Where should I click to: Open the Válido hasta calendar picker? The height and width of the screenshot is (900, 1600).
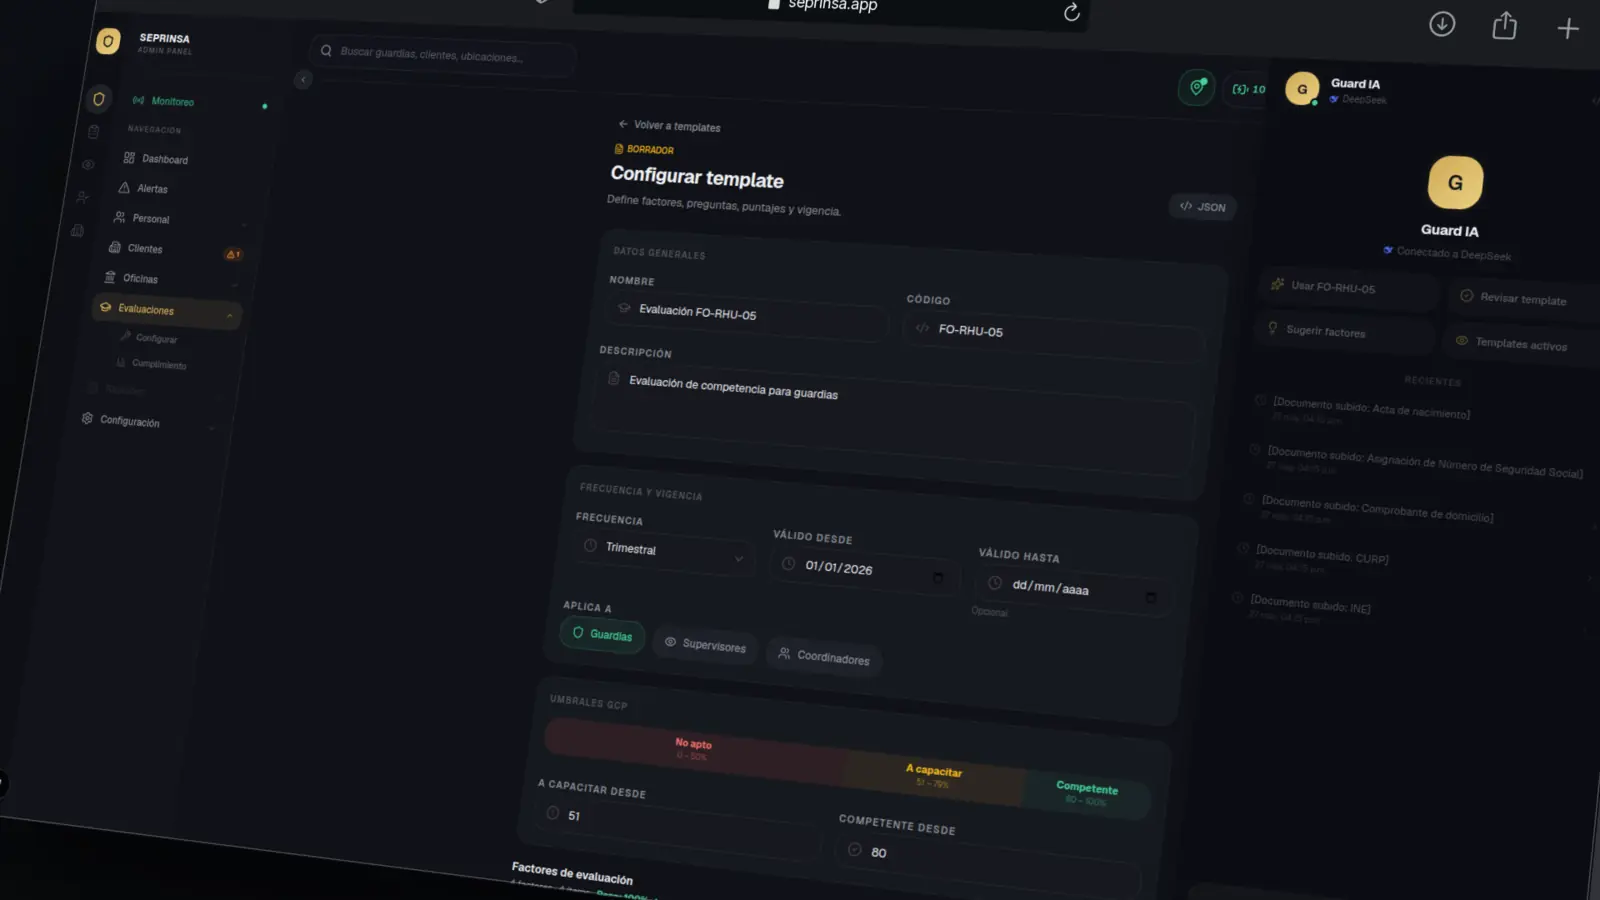pos(1150,597)
